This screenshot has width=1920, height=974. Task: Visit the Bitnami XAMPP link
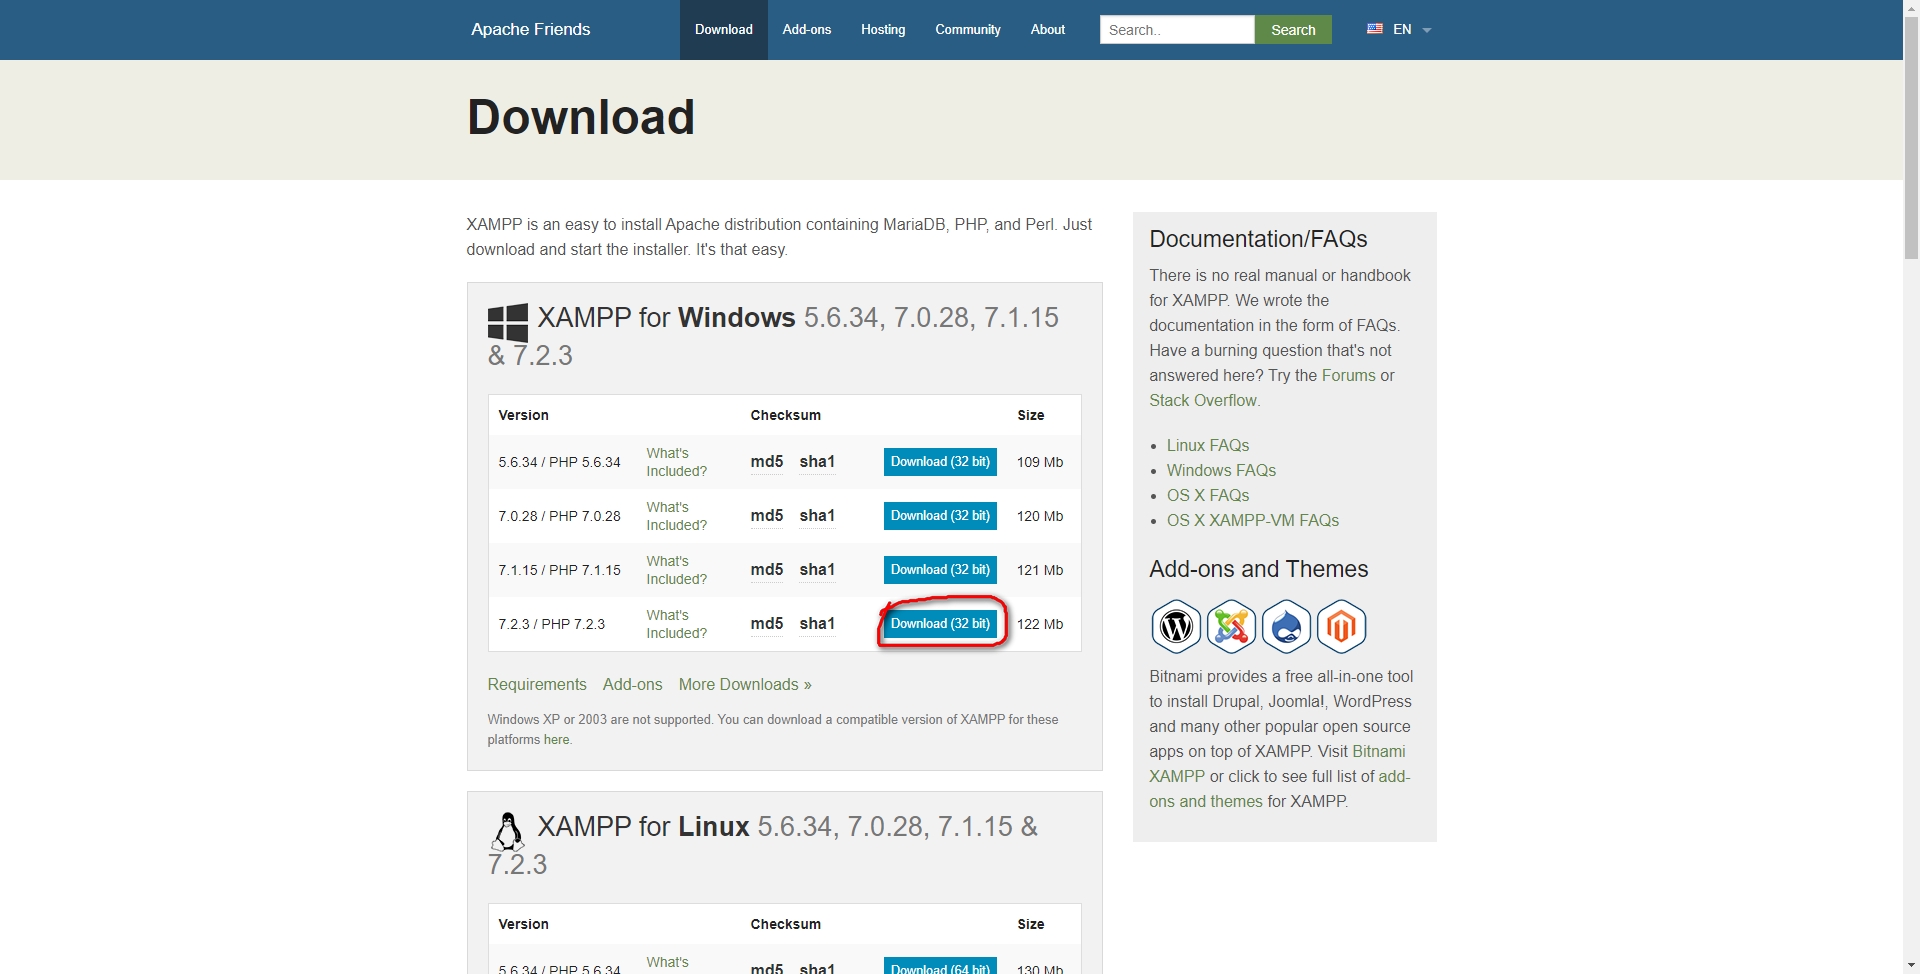click(1278, 764)
